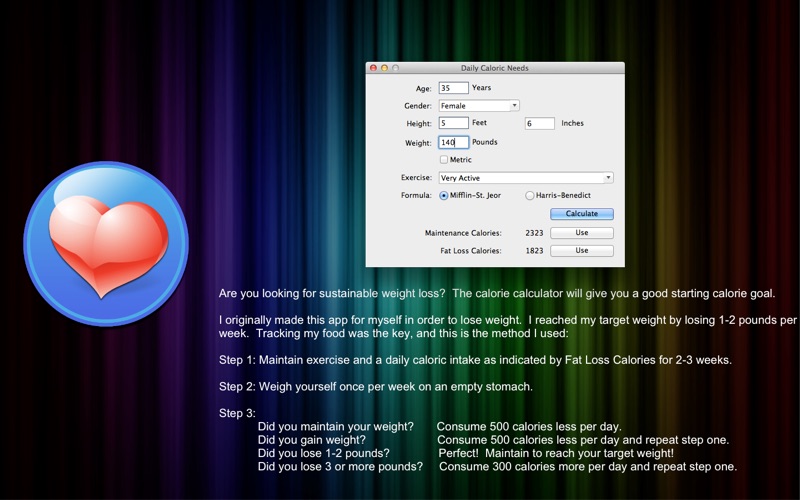Click the Age input field
The width and height of the screenshot is (800, 500).
click(x=453, y=88)
